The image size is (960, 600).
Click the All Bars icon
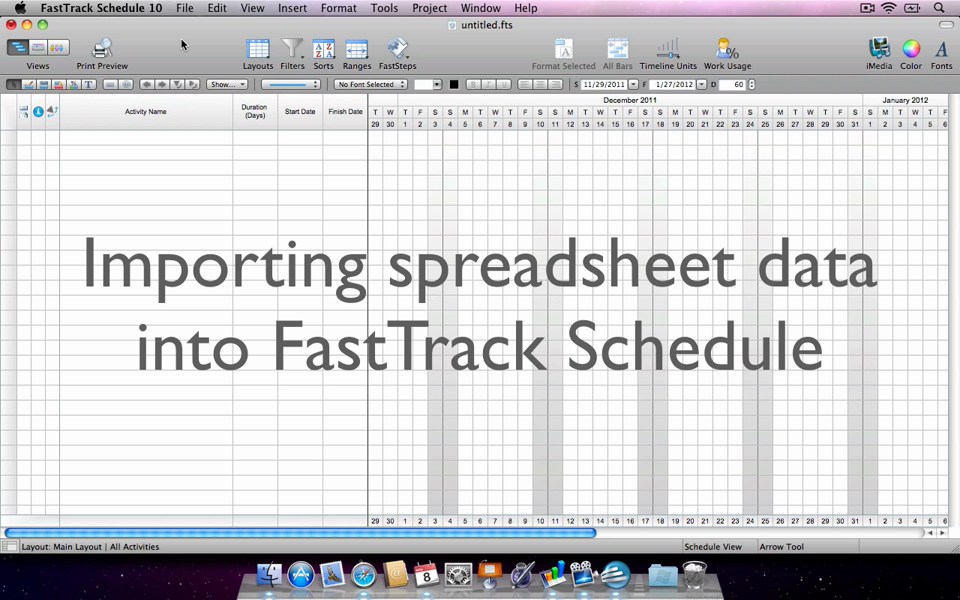618,54
